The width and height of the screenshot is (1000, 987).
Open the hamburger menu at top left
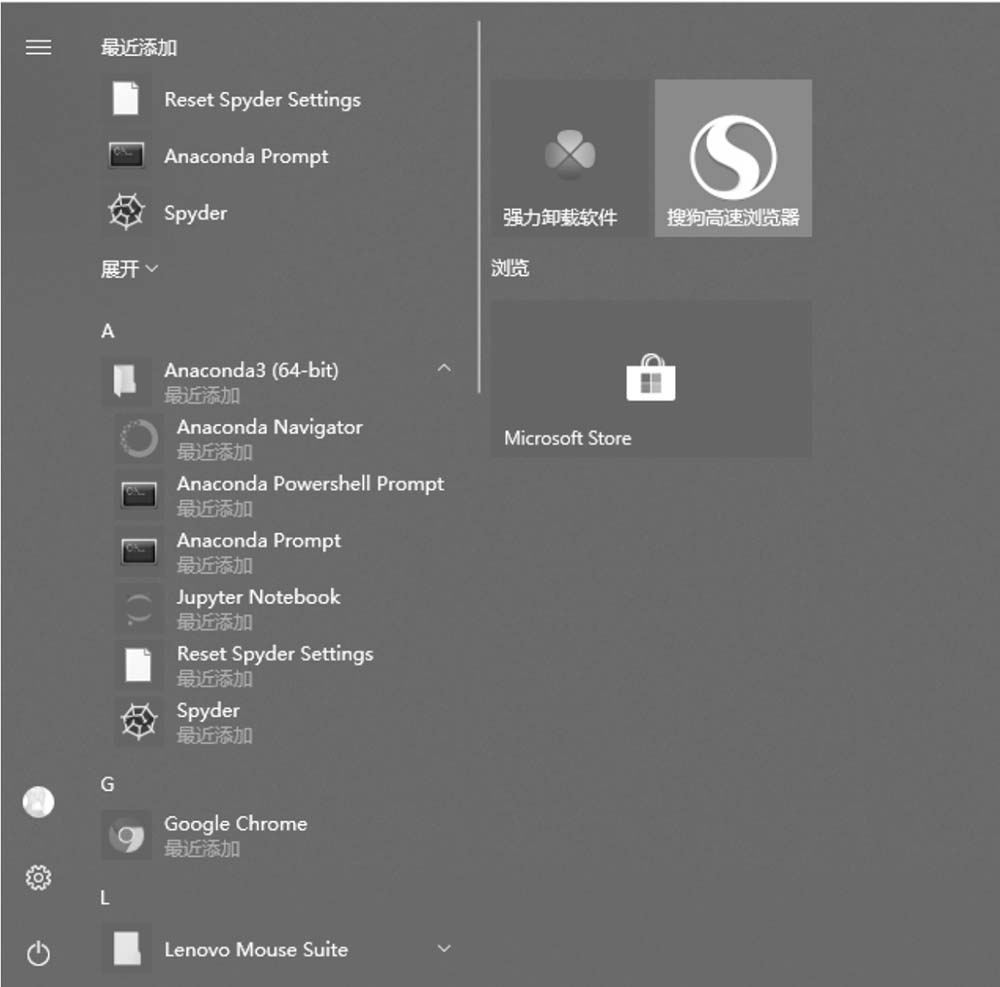[38, 47]
